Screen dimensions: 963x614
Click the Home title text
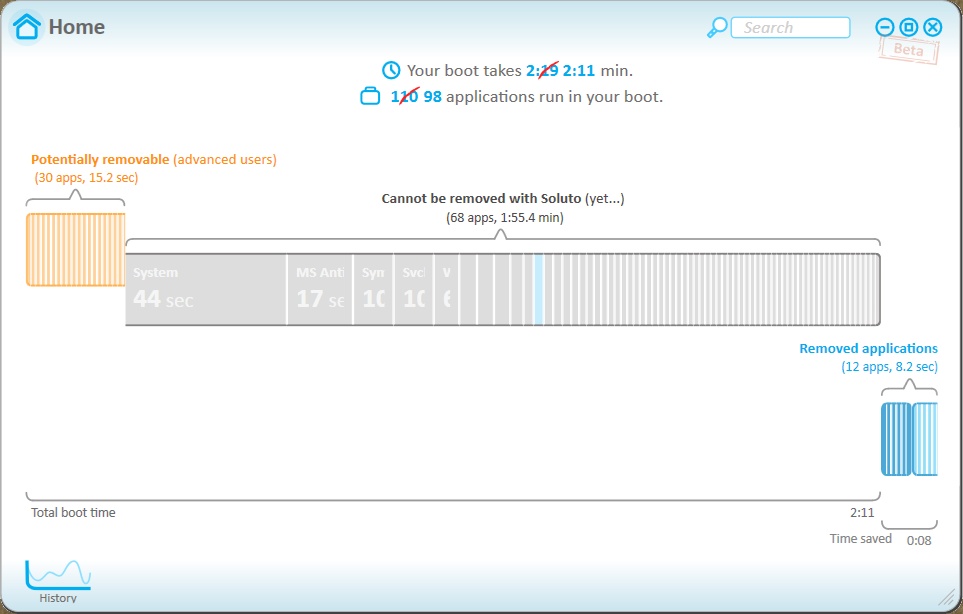click(77, 27)
